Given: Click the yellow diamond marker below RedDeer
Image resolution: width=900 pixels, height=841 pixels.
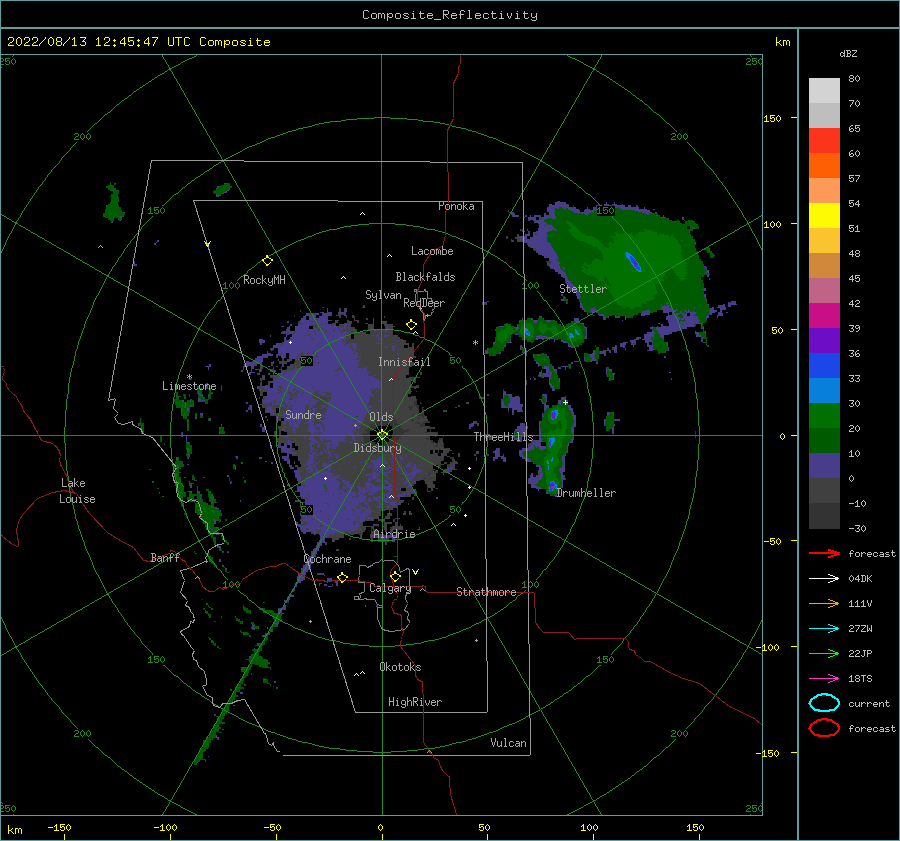Looking at the screenshot, I should (x=411, y=325).
